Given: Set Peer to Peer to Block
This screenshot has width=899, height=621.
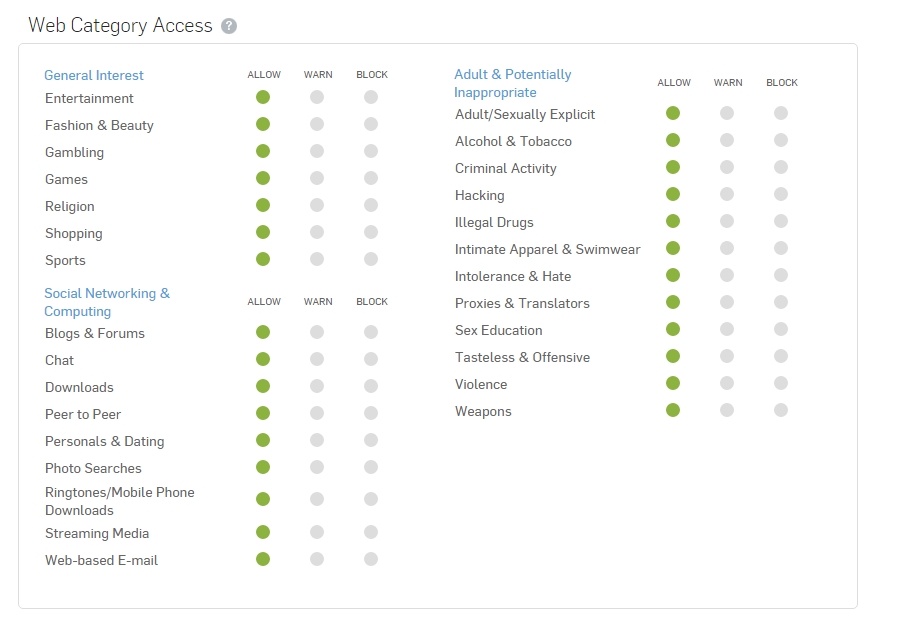Looking at the screenshot, I should tap(371, 413).
